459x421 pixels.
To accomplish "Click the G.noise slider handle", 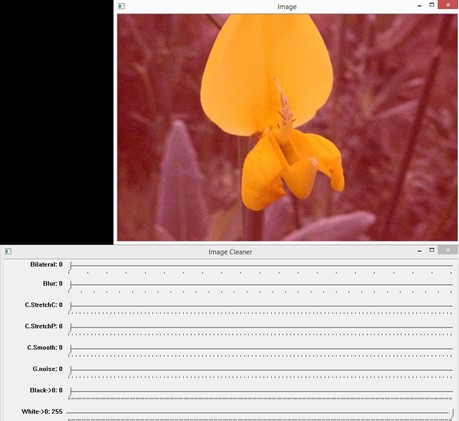I will pyautogui.click(x=71, y=371).
